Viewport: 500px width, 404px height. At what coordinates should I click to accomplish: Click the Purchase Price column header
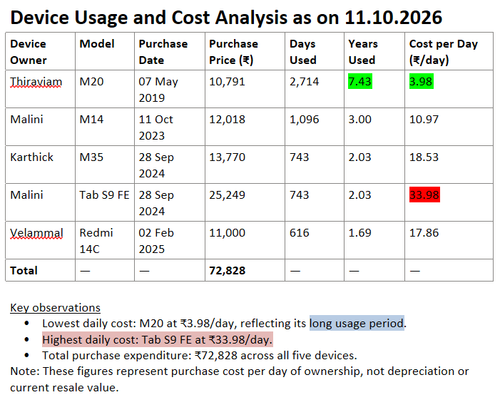tap(234, 52)
